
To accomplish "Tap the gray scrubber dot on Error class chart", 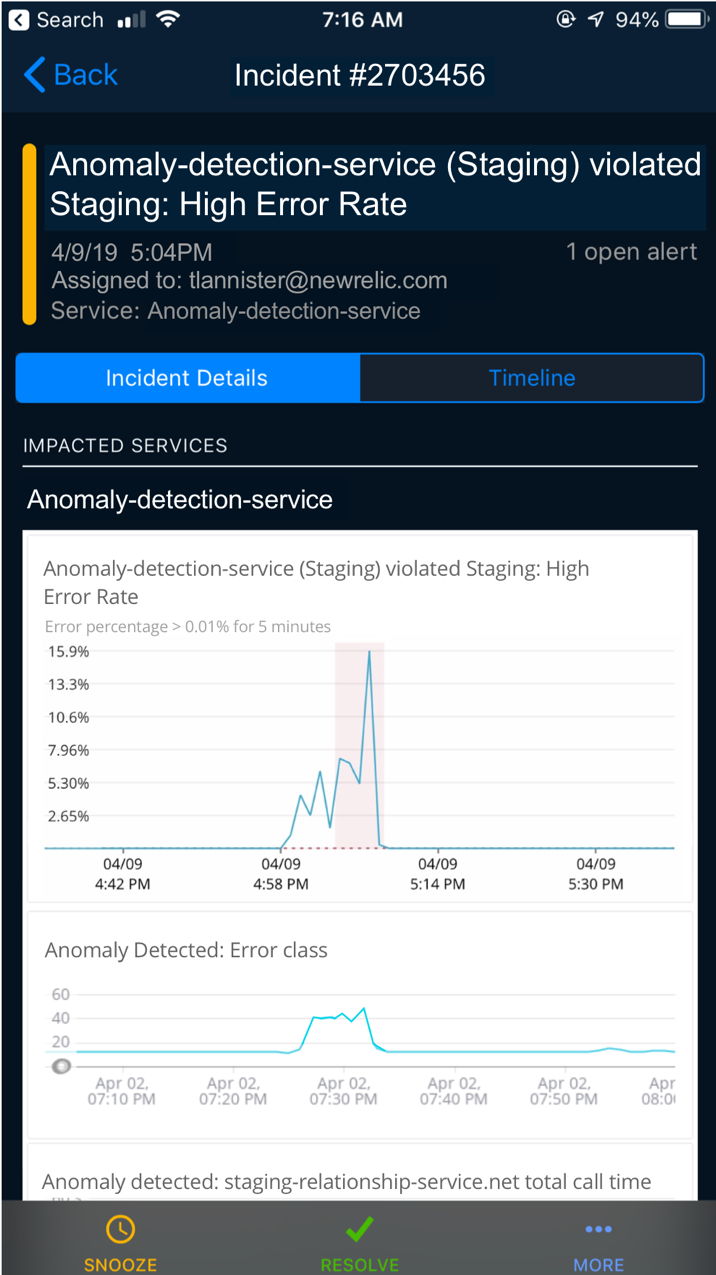I will pos(60,1066).
